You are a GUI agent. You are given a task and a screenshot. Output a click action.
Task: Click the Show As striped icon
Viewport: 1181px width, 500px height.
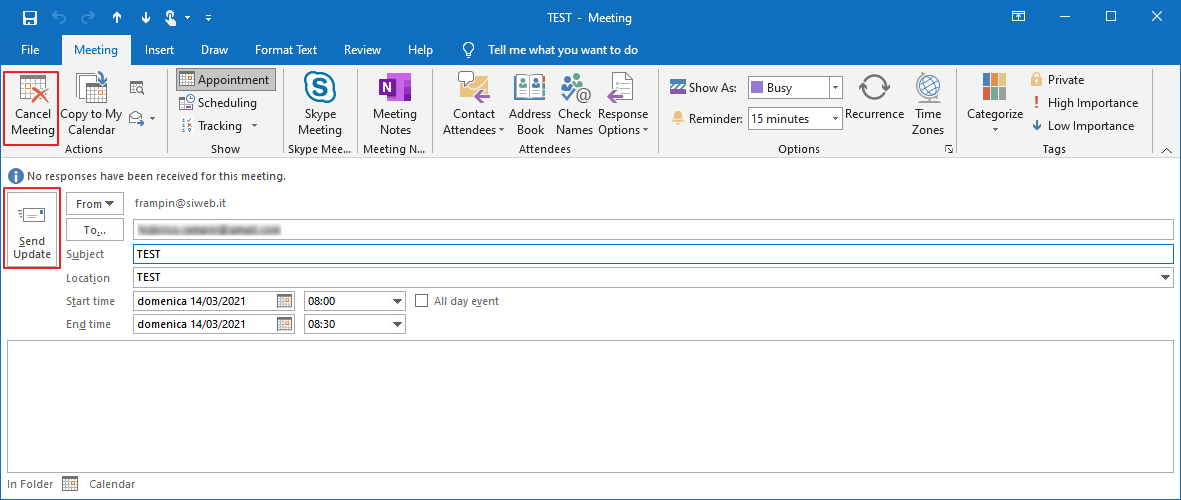(x=678, y=87)
